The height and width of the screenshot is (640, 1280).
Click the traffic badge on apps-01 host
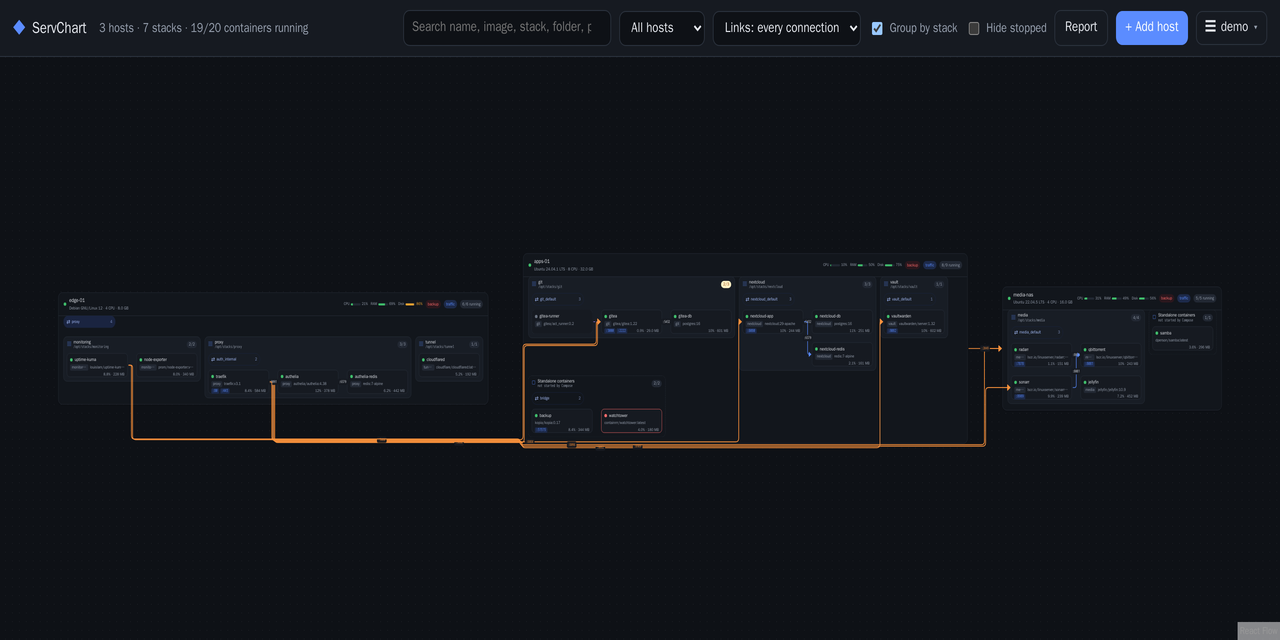pyautogui.click(x=930, y=265)
